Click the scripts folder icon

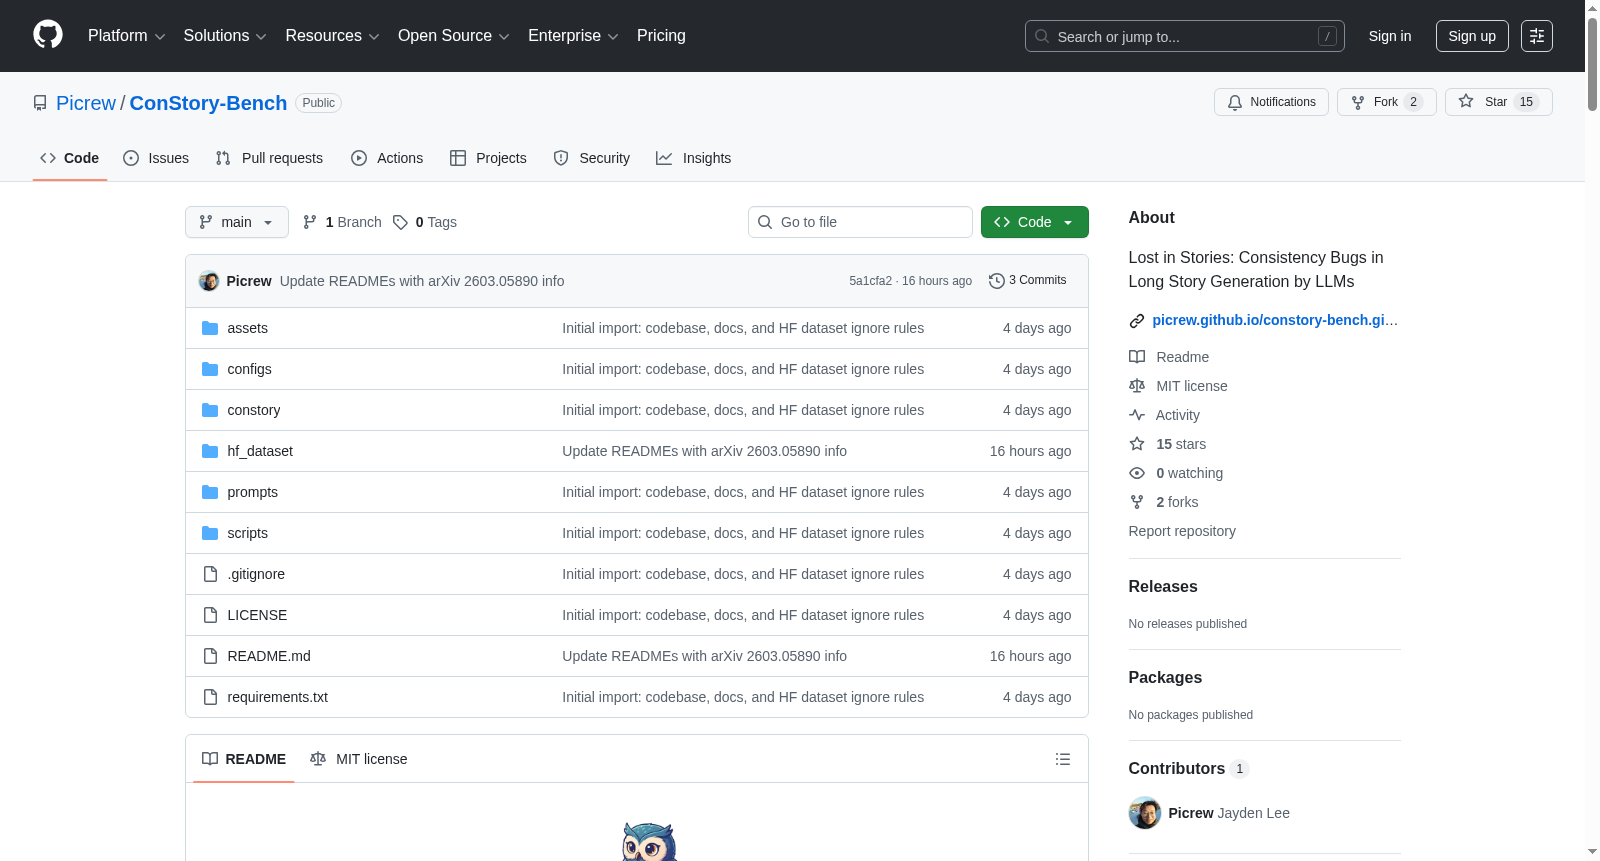click(210, 533)
